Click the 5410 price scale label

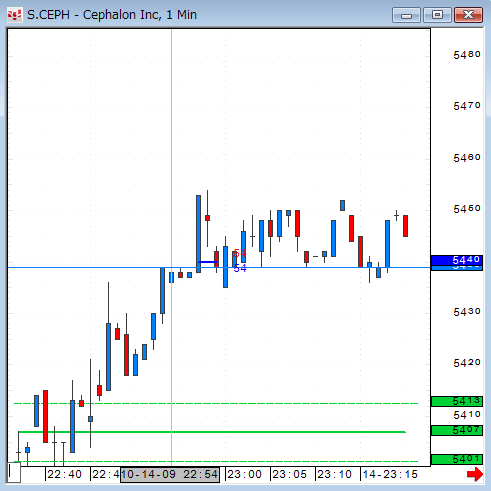[x=467, y=415]
